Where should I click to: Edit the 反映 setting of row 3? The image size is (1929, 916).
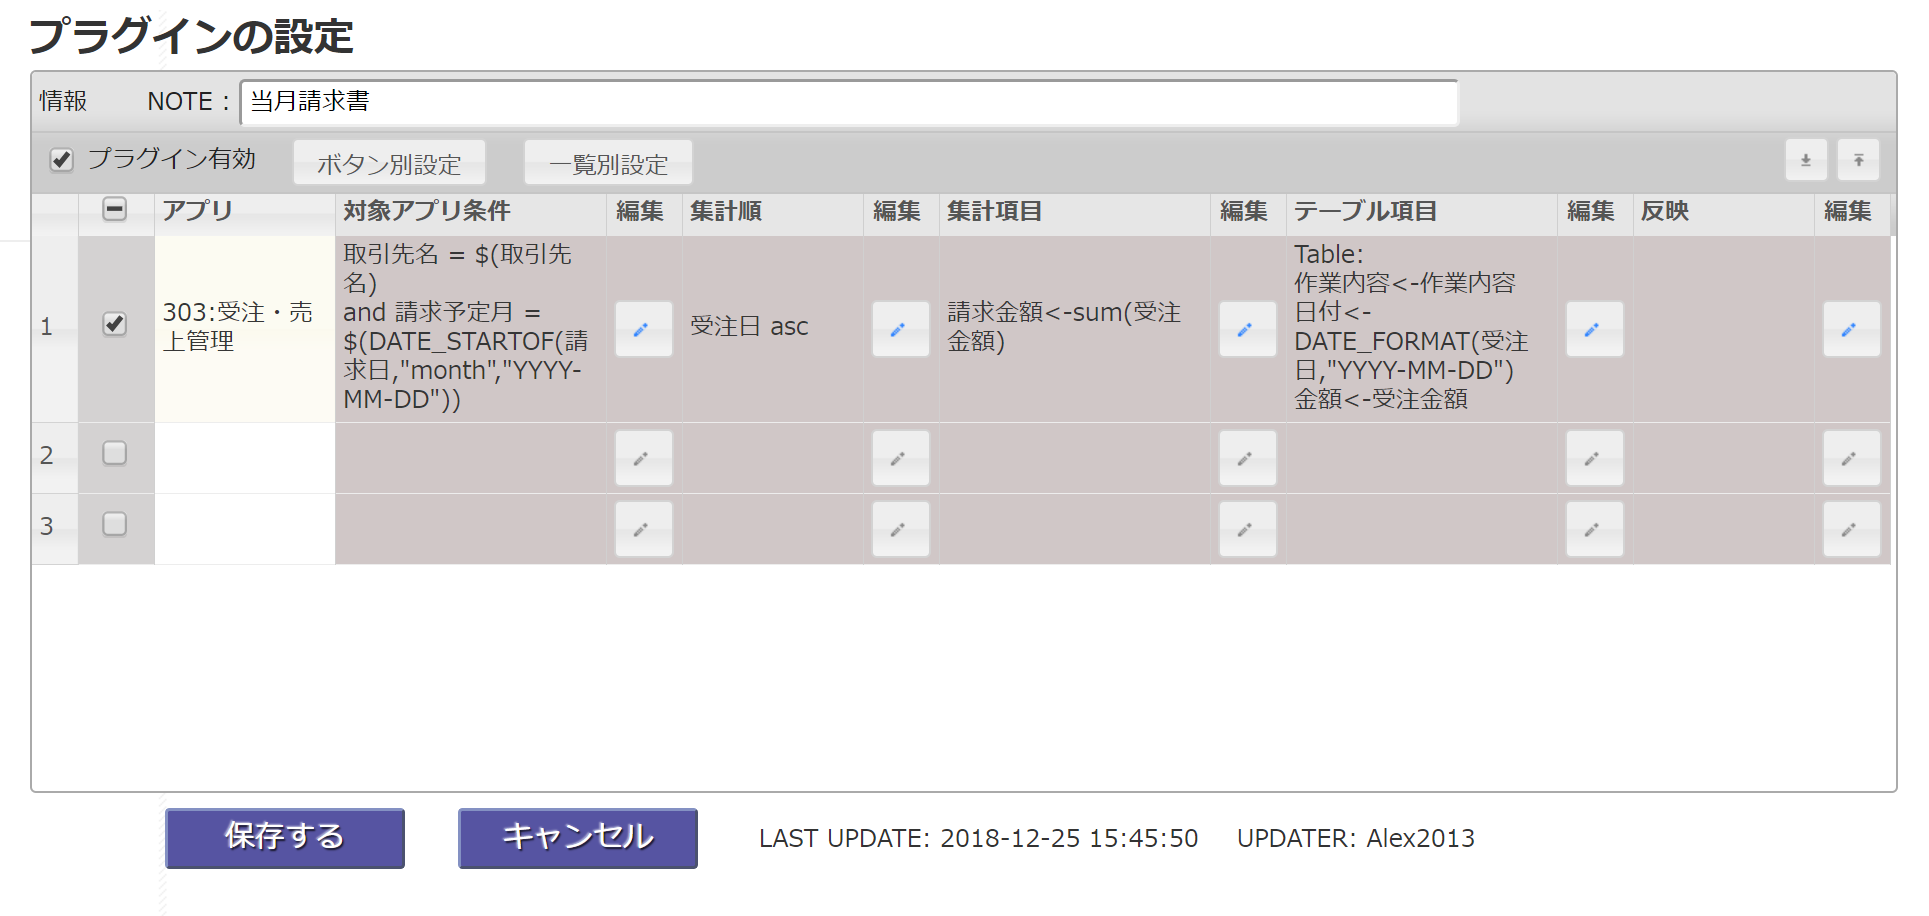(1851, 529)
